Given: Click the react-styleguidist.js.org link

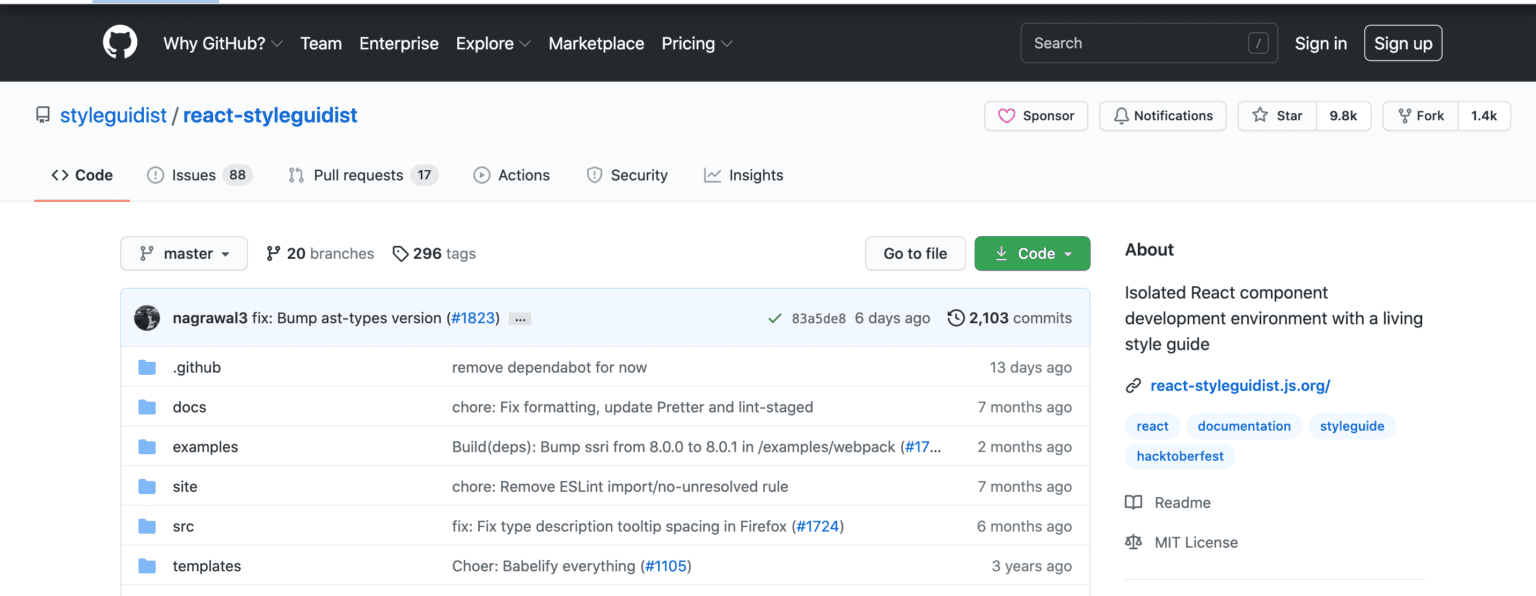Looking at the screenshot, I should click(1240, 385).
